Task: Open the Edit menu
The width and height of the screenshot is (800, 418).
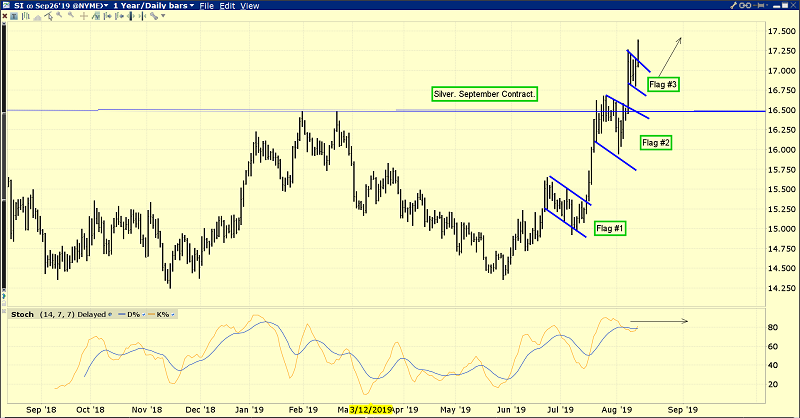Action: tap(227, 6)
